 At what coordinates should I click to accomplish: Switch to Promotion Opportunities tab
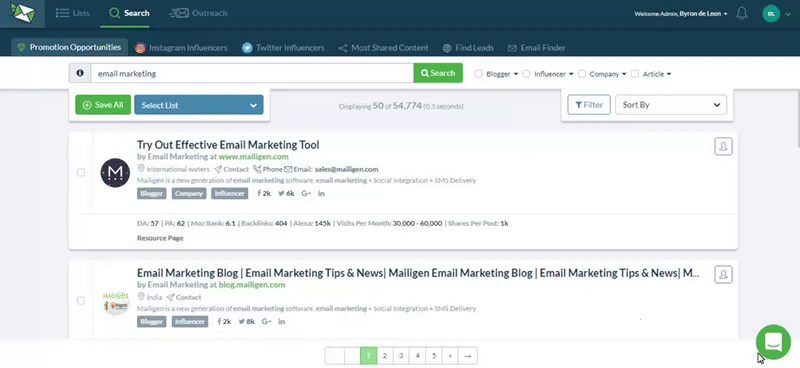point(69,47)
